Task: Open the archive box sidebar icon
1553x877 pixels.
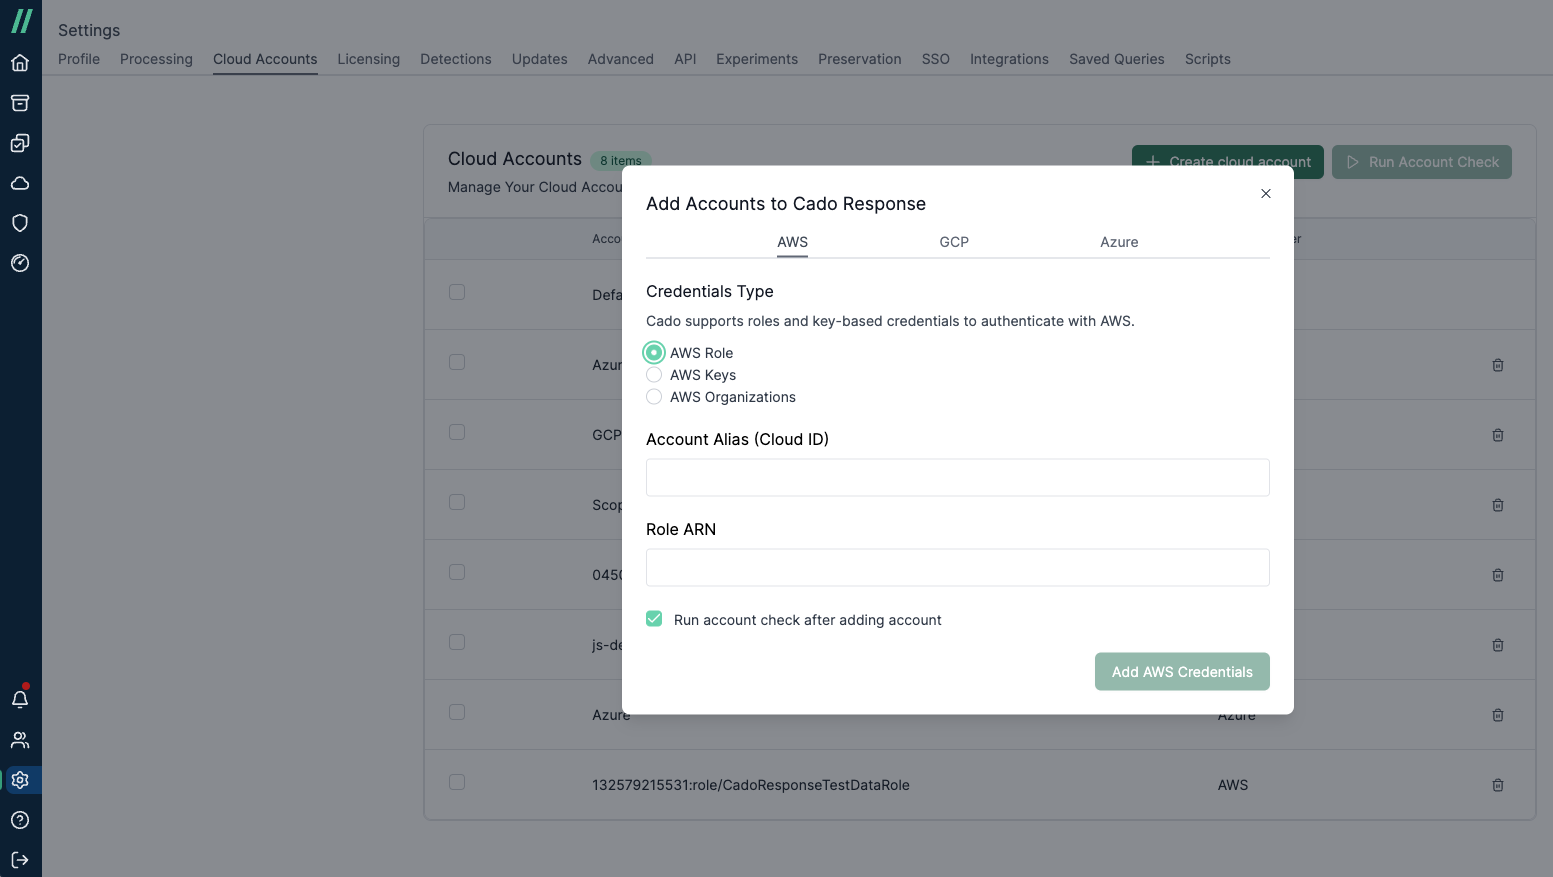Action: 20,103
